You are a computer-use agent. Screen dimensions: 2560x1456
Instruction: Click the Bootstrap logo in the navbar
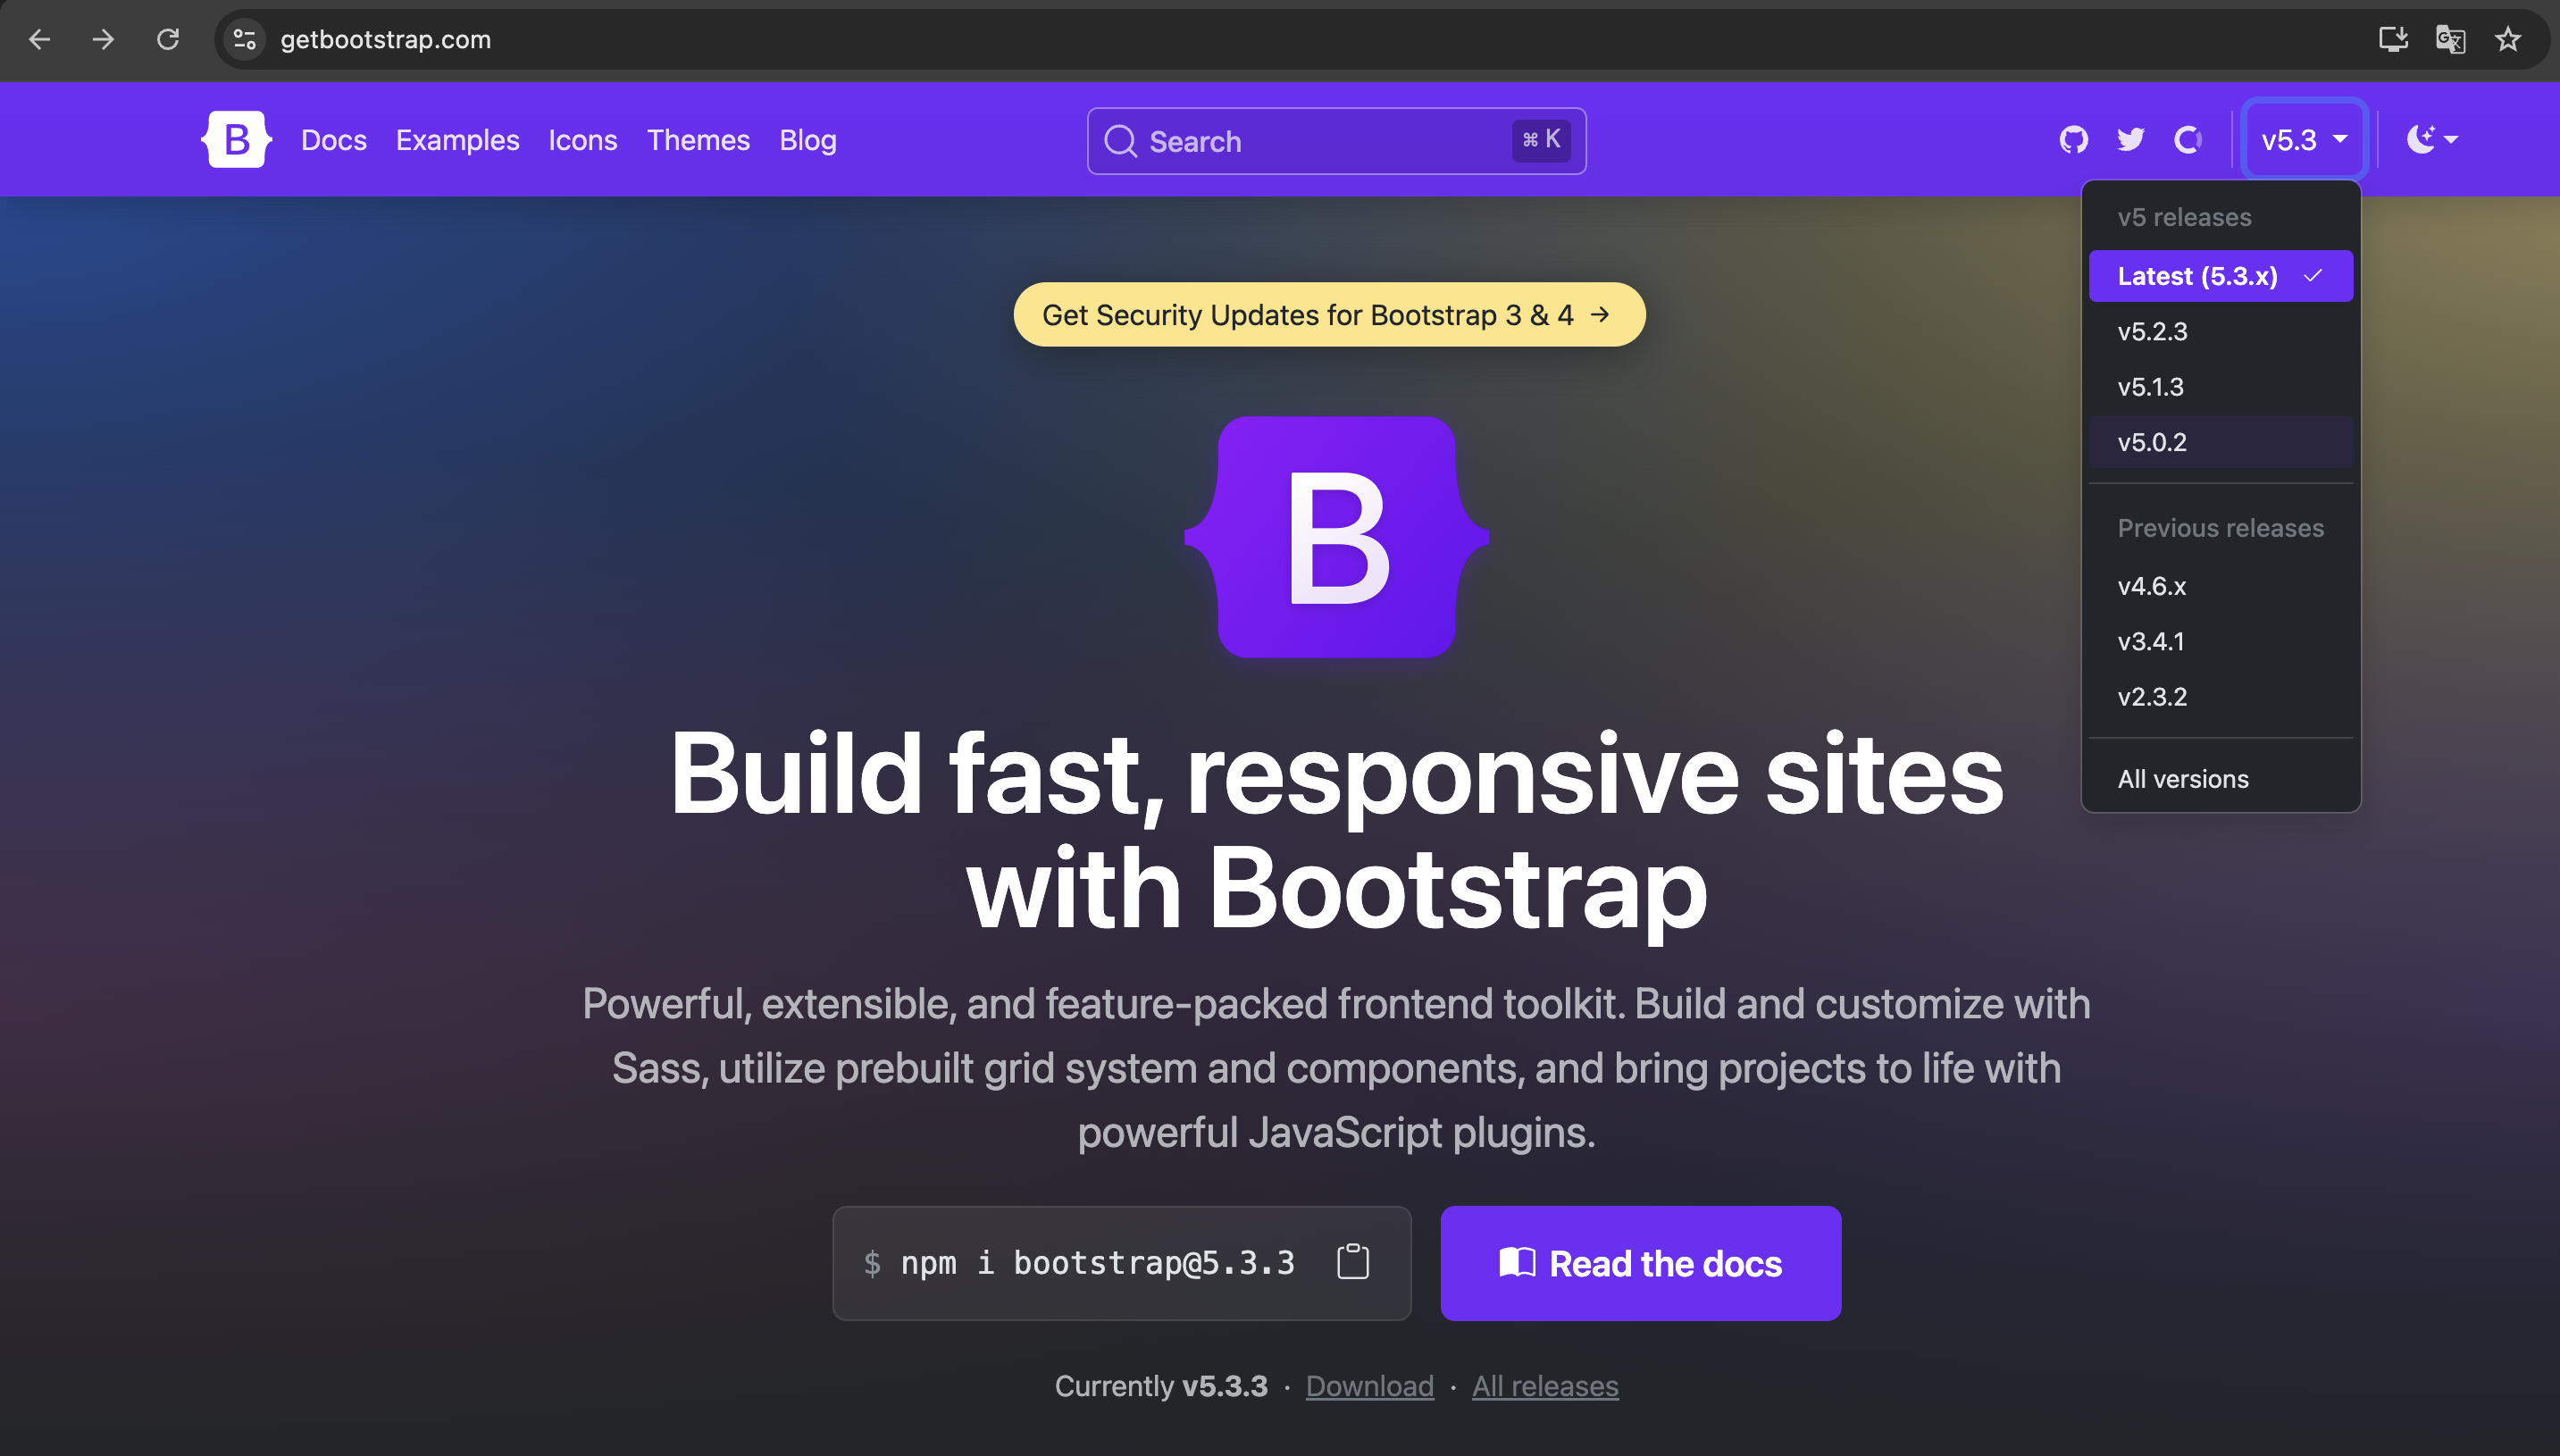click(236, 139)
